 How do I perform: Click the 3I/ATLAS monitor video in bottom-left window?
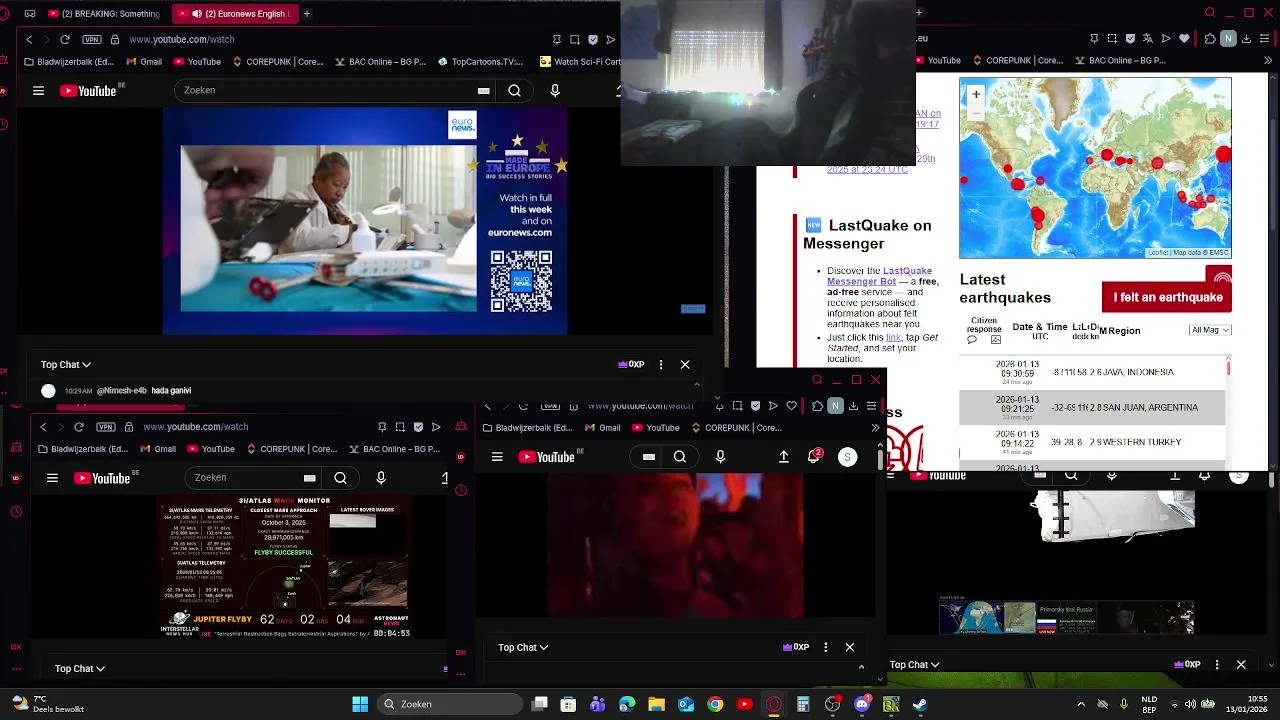pyautogui.click(x=285, y=567)
